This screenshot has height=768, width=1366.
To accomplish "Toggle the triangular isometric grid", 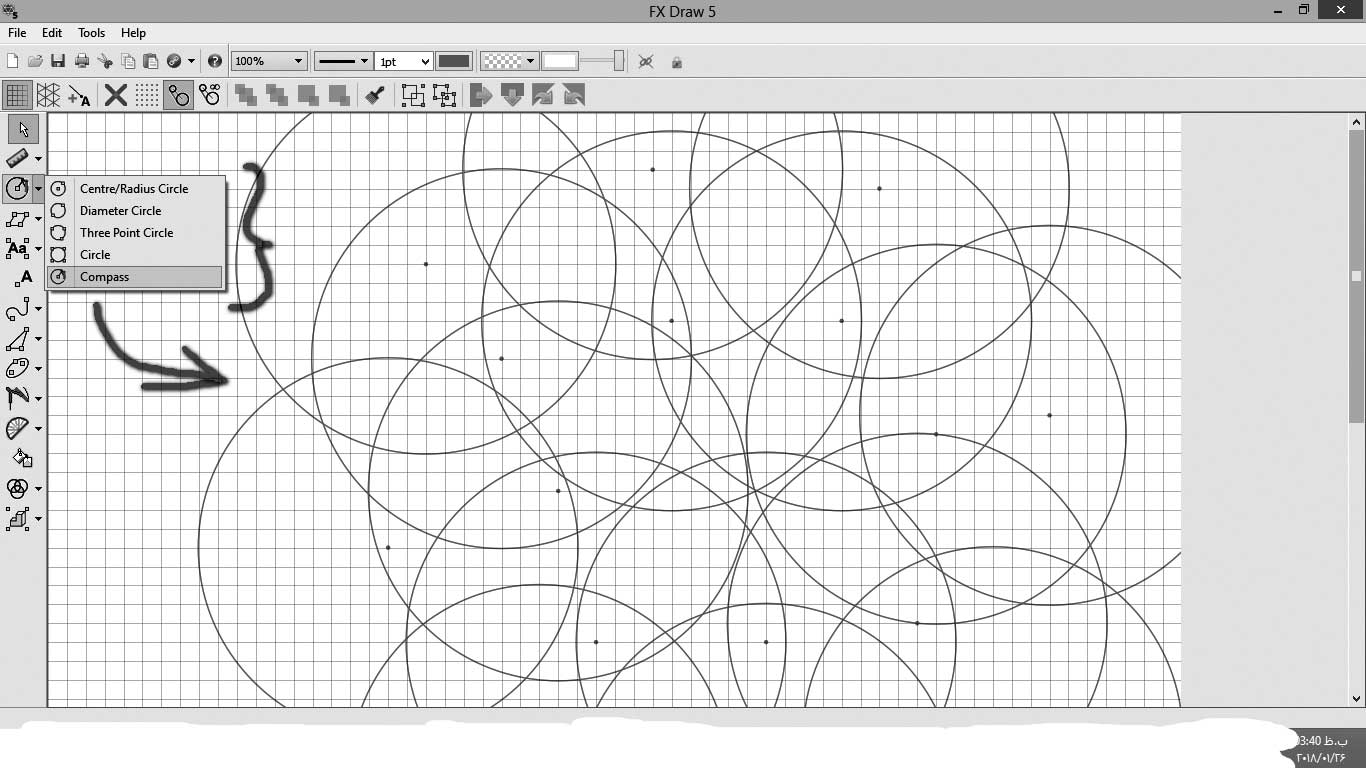I will click(x=48, y=95).
